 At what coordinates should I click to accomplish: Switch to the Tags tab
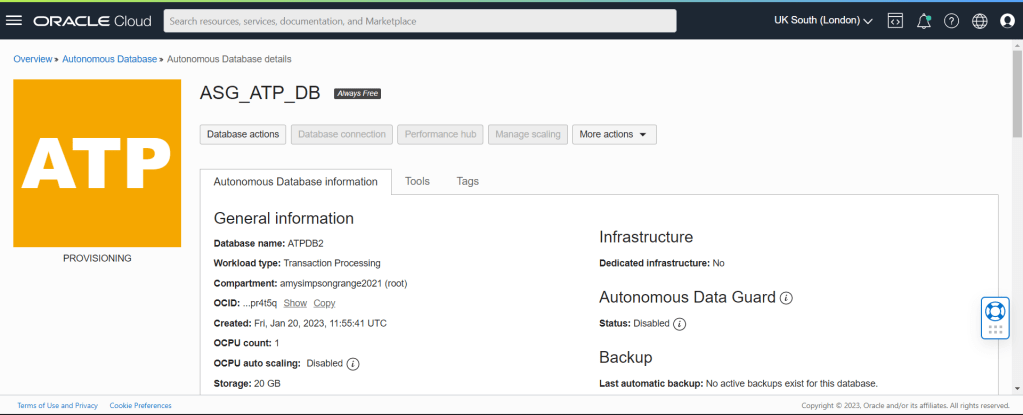tap(467, 181)
